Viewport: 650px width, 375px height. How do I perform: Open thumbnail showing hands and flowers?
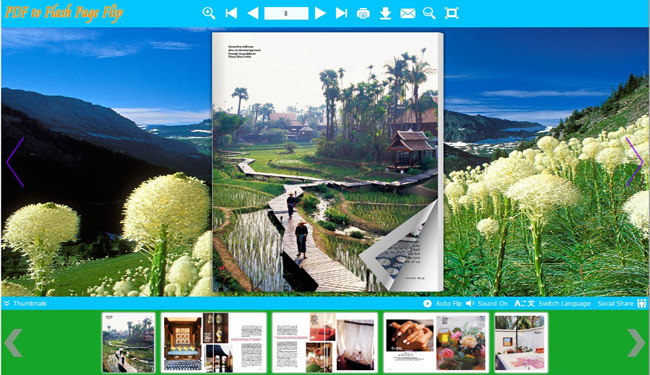(436, 343)
